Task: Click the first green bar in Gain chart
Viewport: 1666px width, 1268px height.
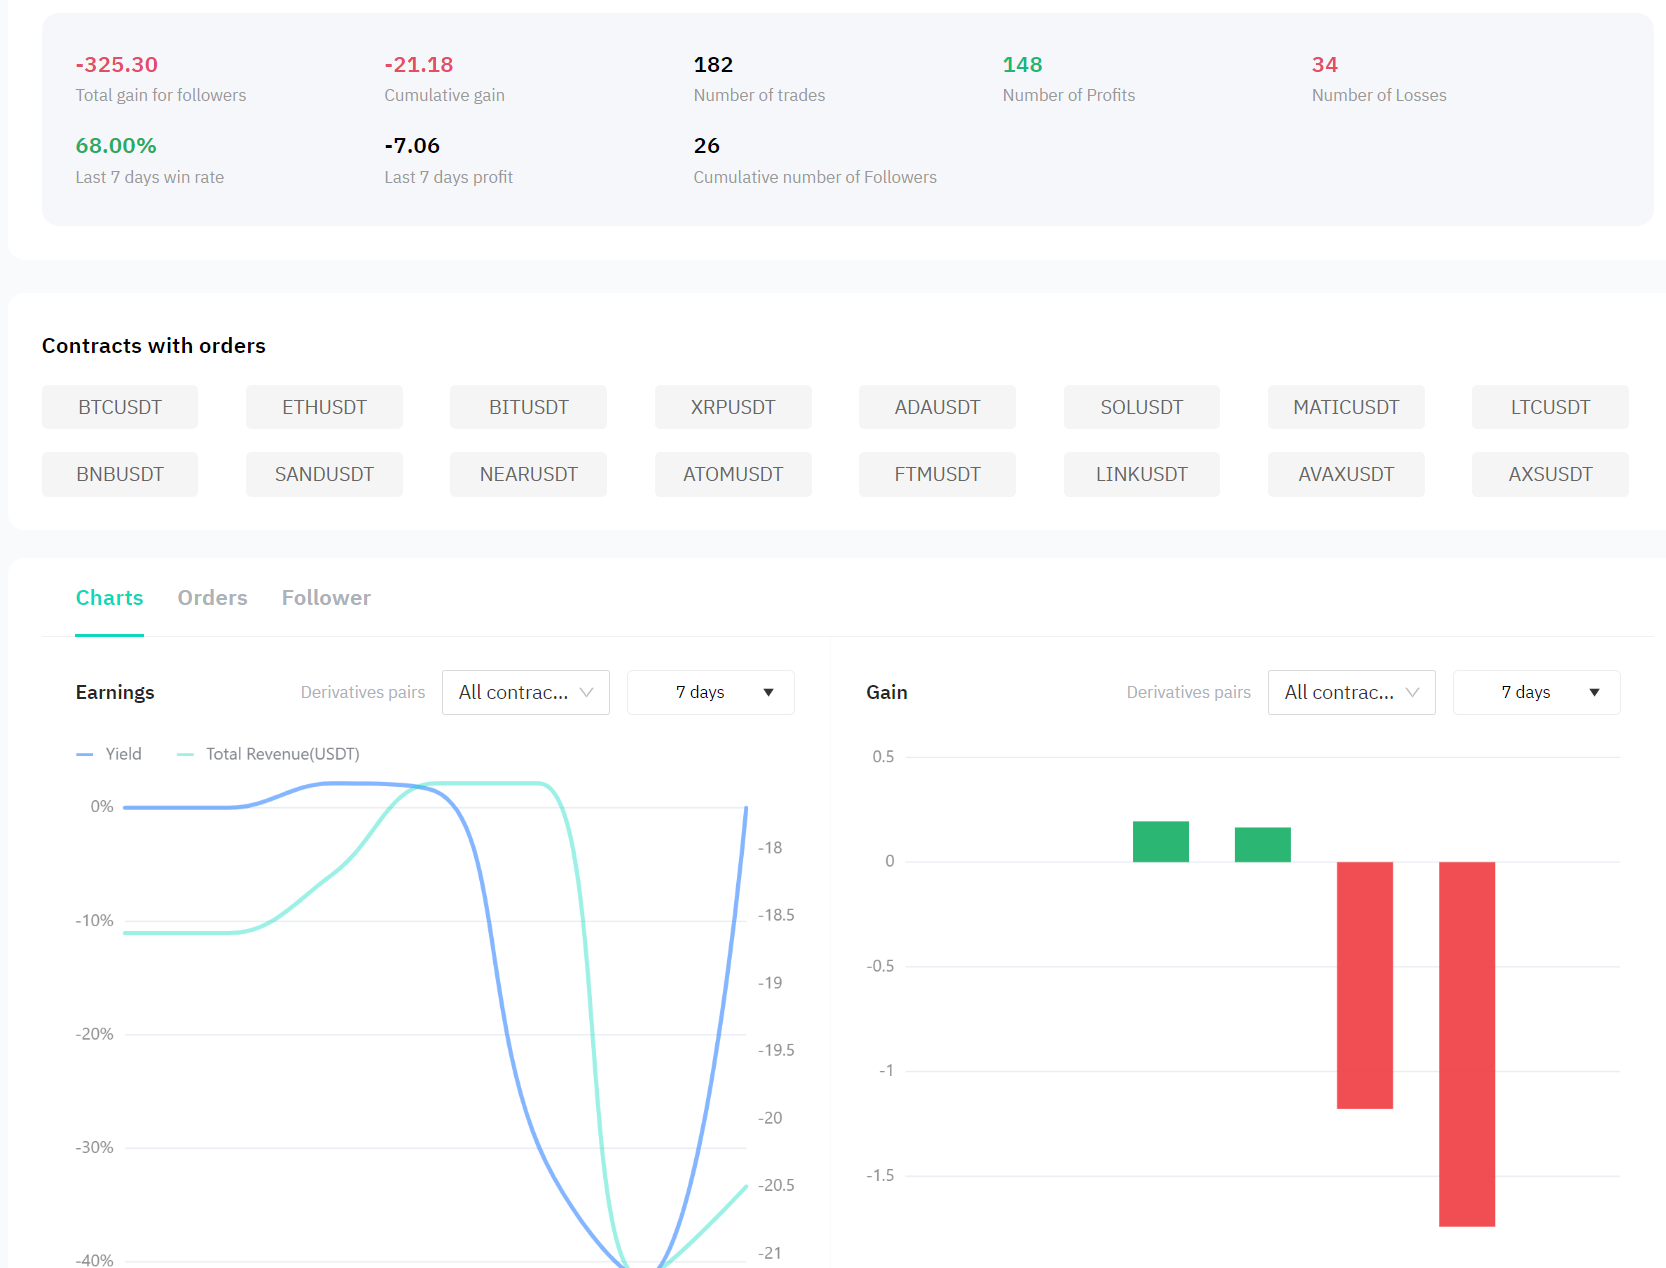Action: click(1161, 841)
